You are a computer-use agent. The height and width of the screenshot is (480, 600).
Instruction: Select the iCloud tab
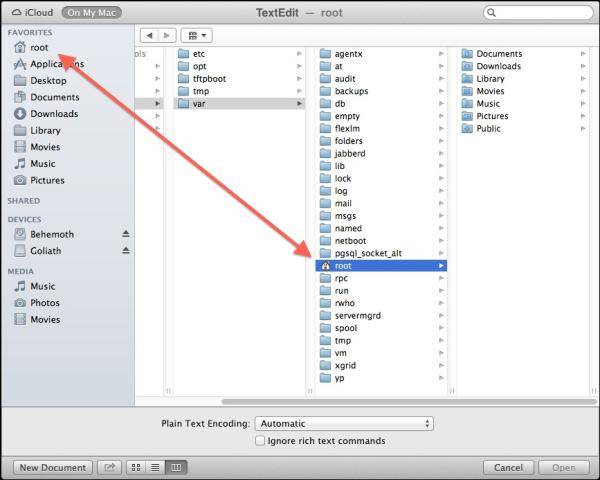coord(32,13)
